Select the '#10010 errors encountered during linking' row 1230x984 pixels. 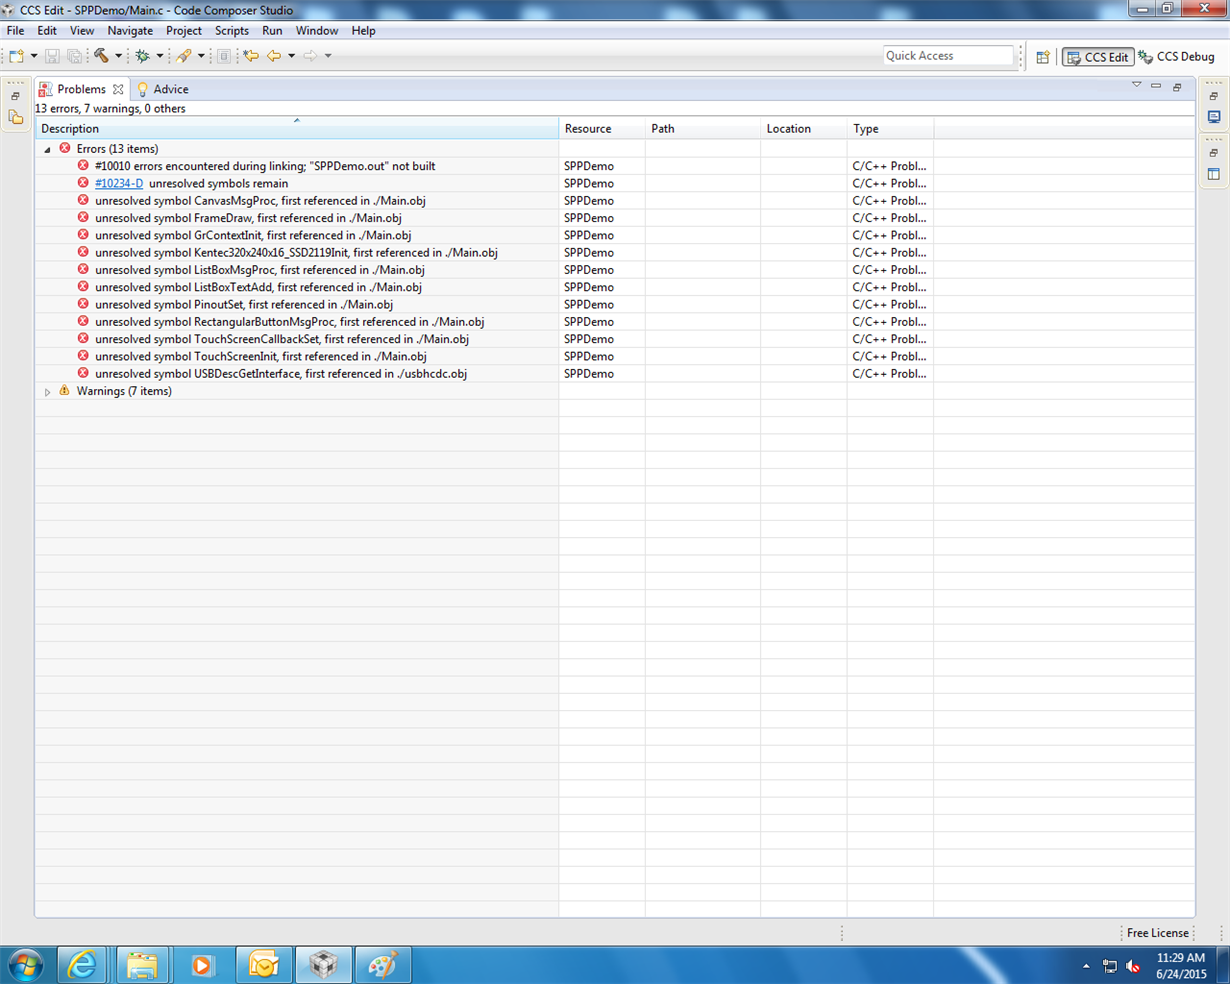(615, 166)
